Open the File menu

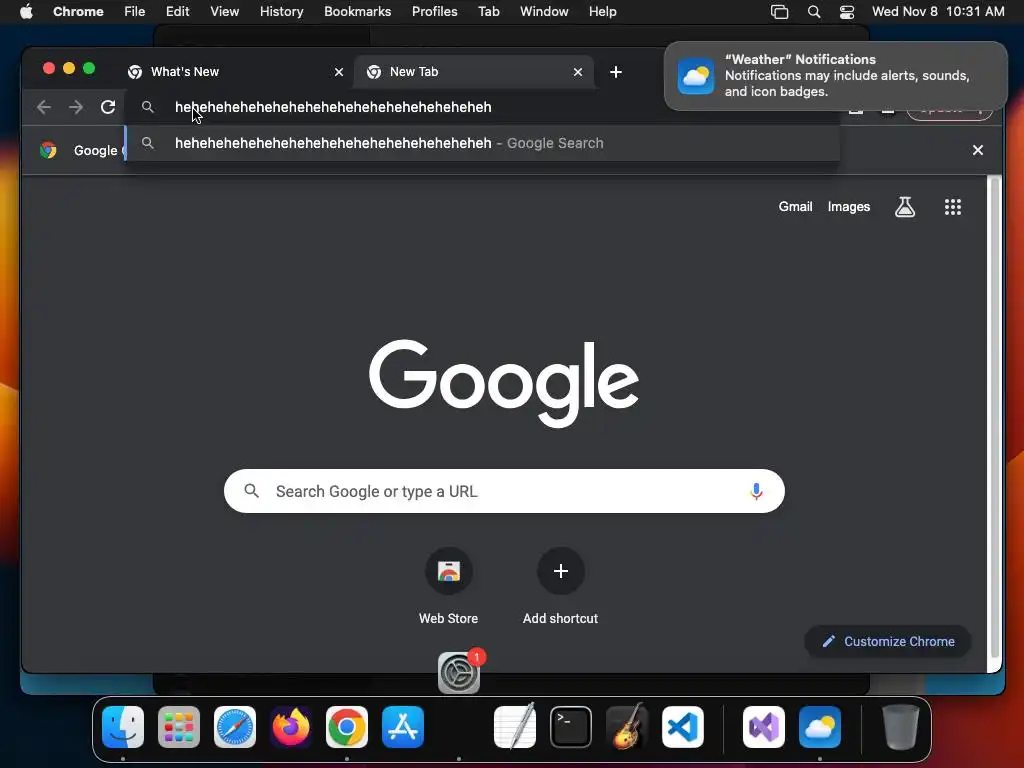tap(135, 12)
